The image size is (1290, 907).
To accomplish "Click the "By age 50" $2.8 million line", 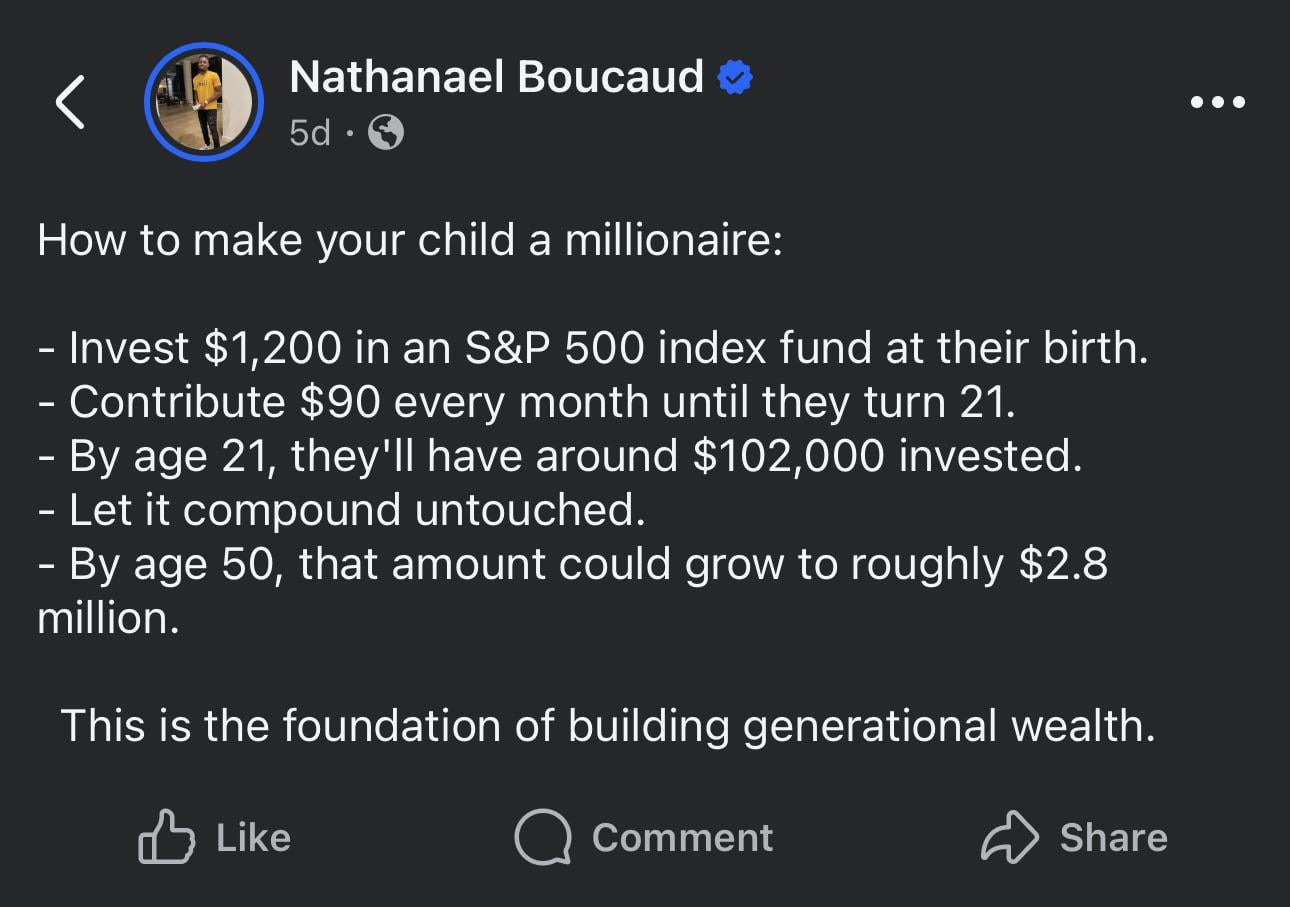I will pos(573,564).
